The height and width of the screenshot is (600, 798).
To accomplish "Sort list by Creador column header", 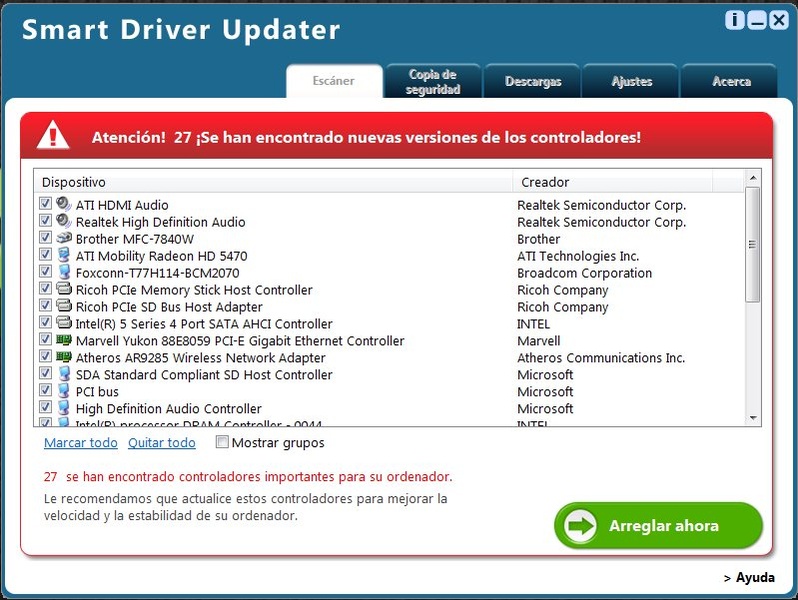I will 613,182.
